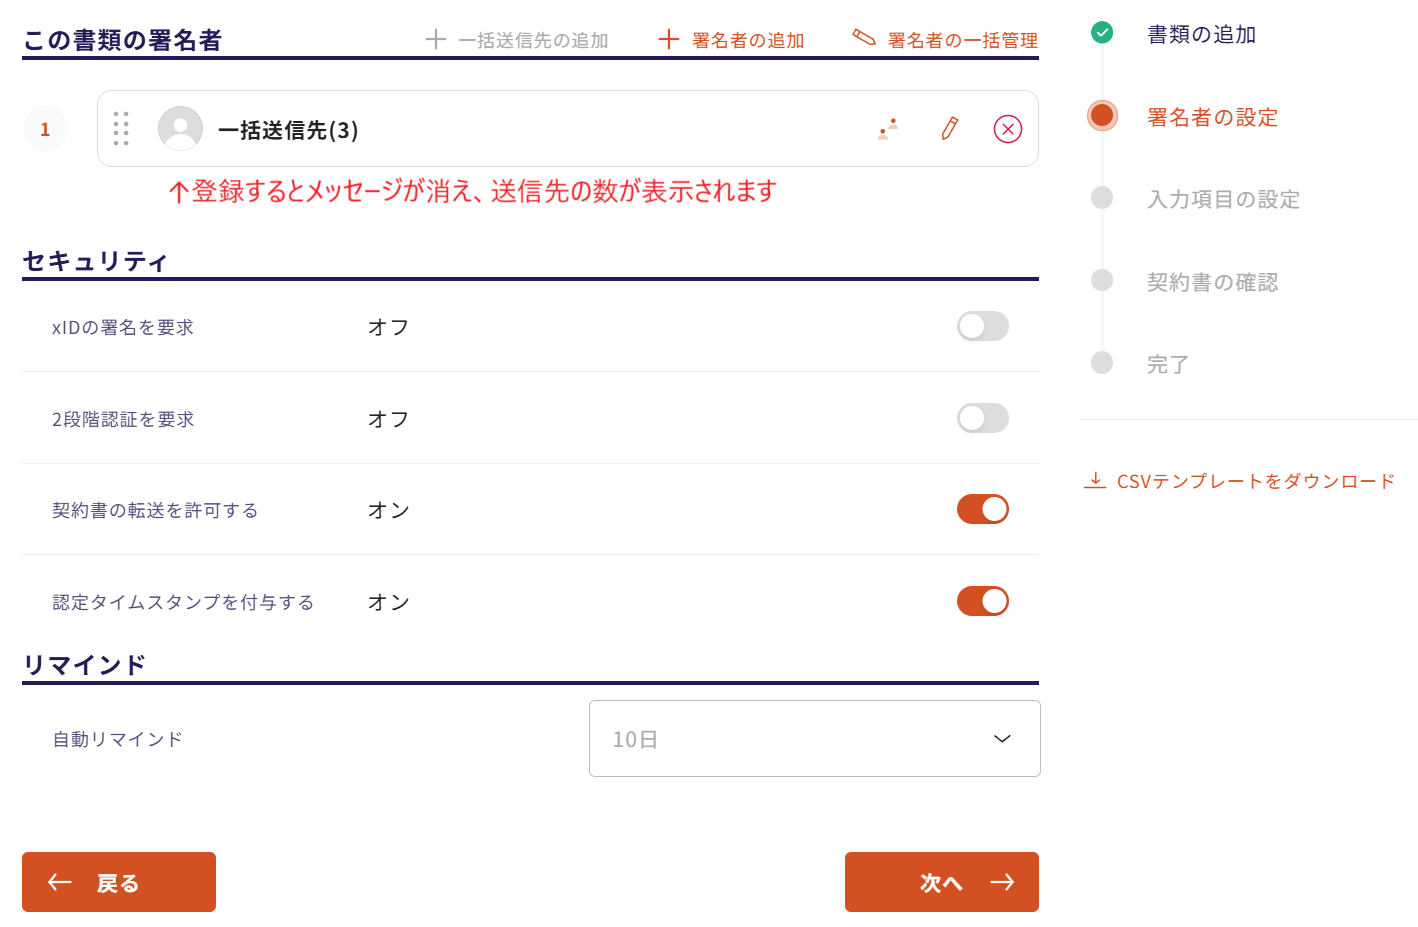Switch off 認定タイムスタンプを付与する
Viewport: 1418px width, 927px height.
pyautogui.click(x=982, y=601)
